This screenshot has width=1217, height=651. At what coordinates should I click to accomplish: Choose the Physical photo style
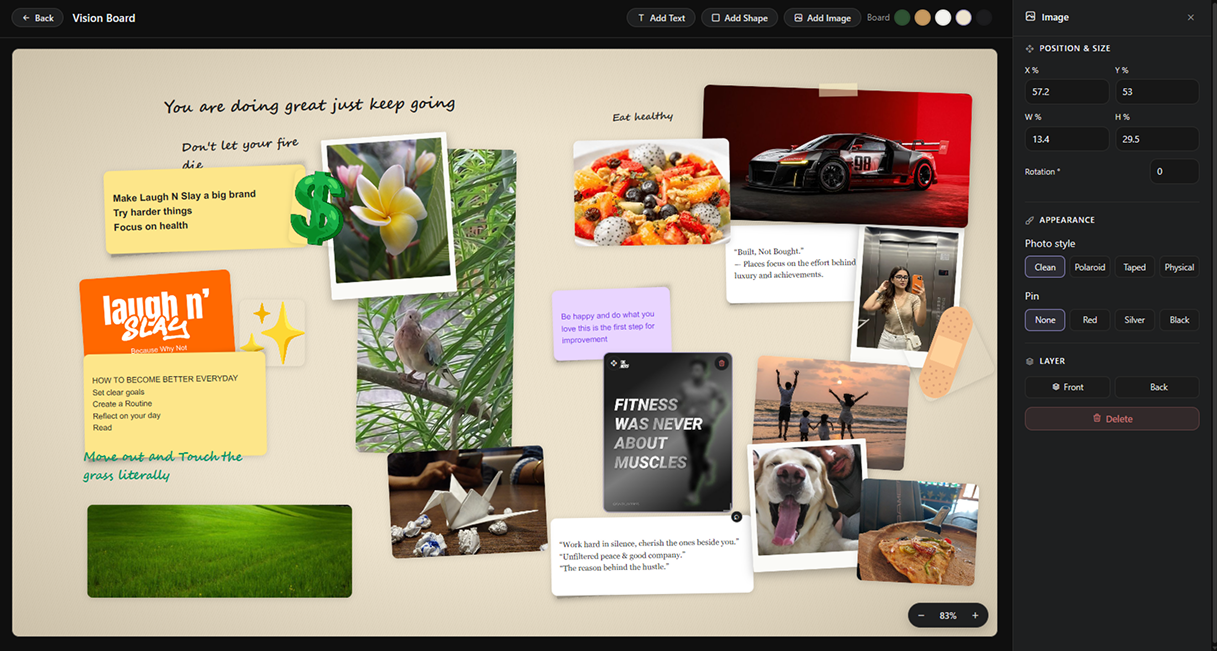(1179, 267)
